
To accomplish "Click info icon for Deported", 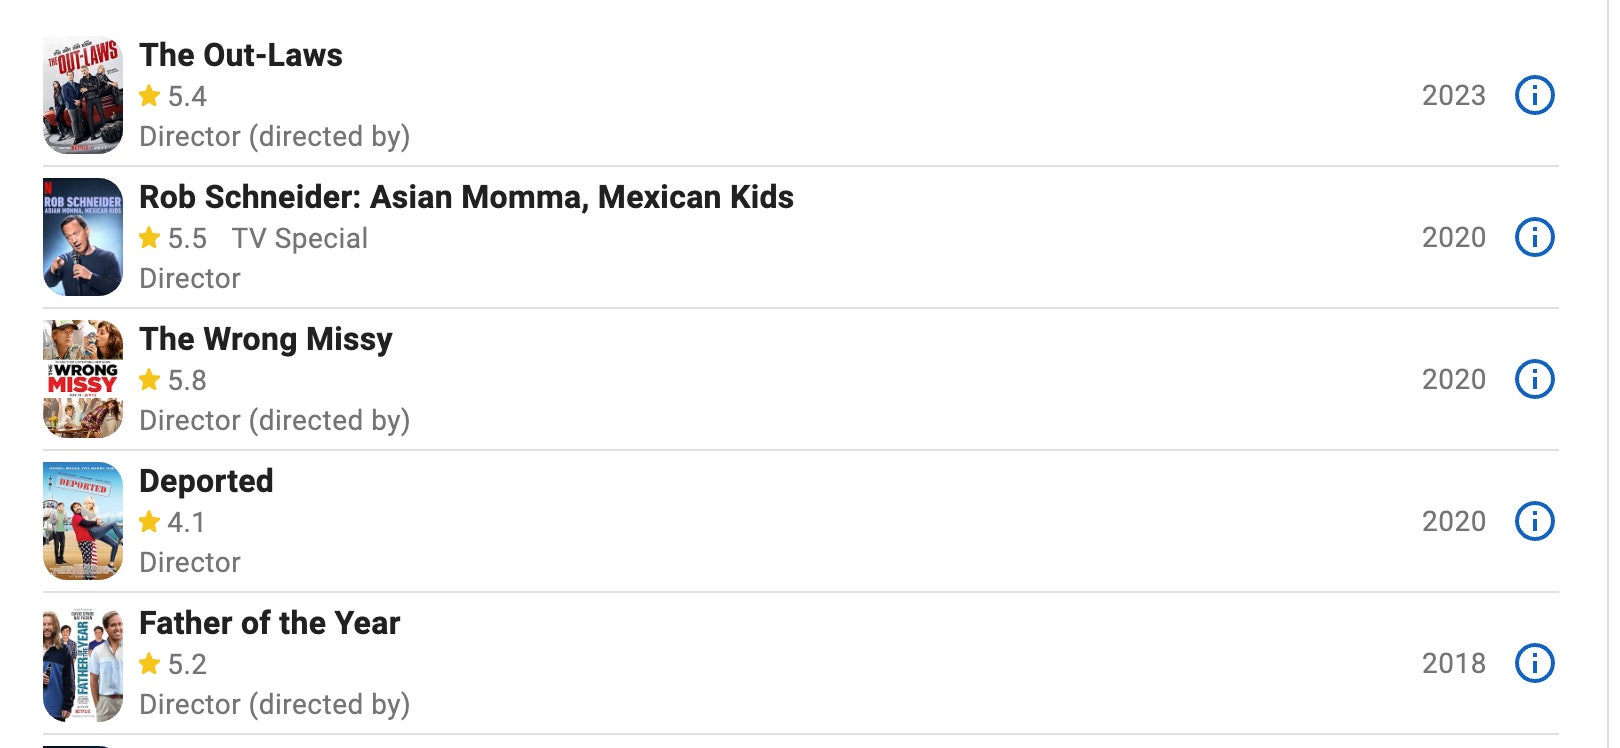I will pos(1534,521).
